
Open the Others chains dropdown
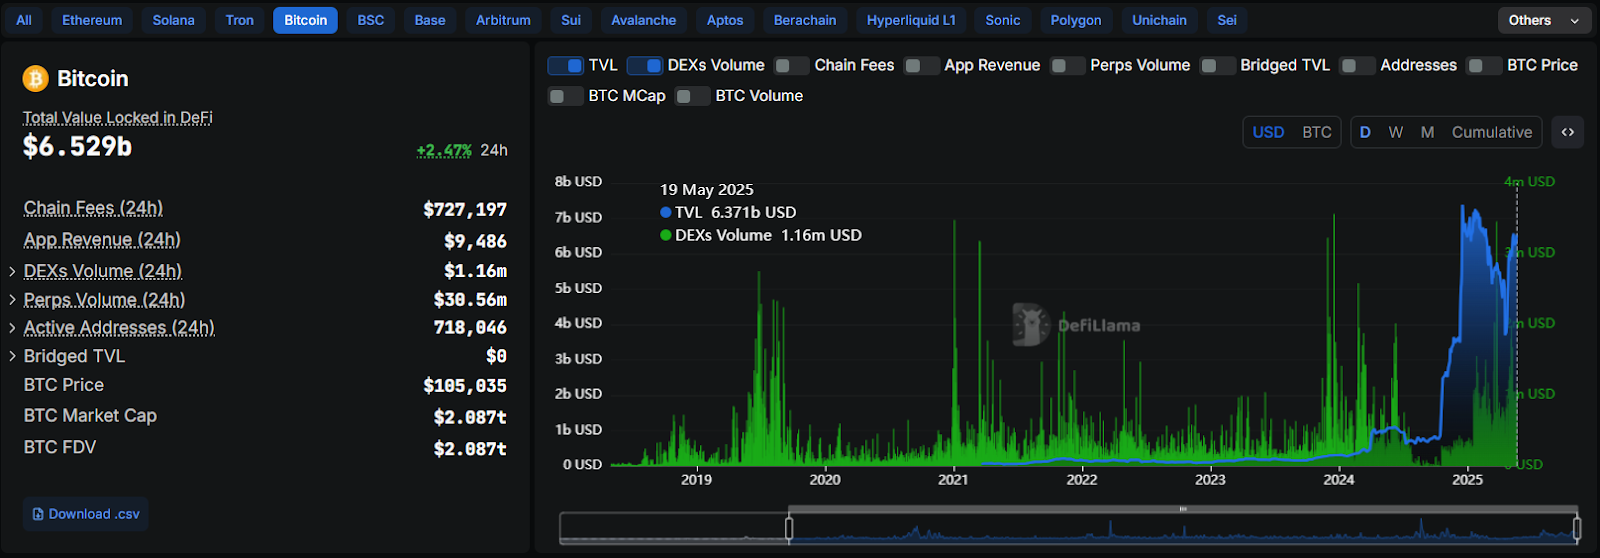coord(1544,20)
